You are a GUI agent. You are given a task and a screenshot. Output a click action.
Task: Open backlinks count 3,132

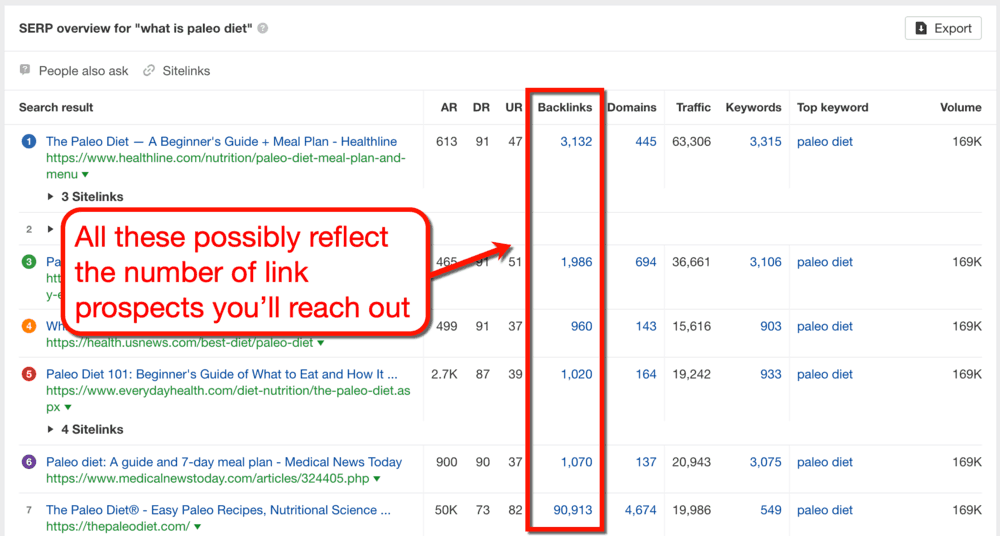(576, 142)
